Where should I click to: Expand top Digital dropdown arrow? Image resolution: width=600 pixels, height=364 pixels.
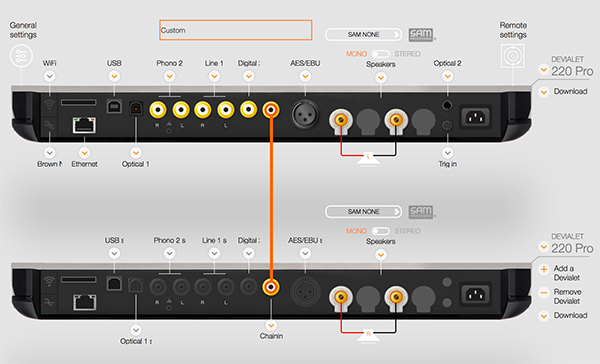249,77
